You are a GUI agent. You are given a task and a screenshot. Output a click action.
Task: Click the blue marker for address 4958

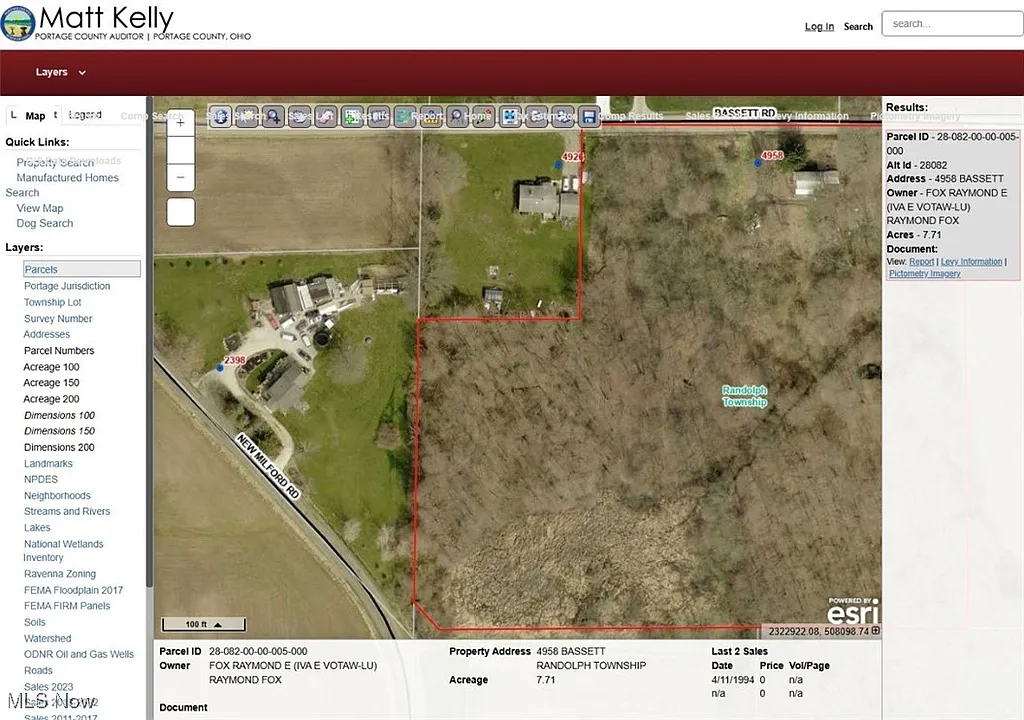tap(758, 163)
